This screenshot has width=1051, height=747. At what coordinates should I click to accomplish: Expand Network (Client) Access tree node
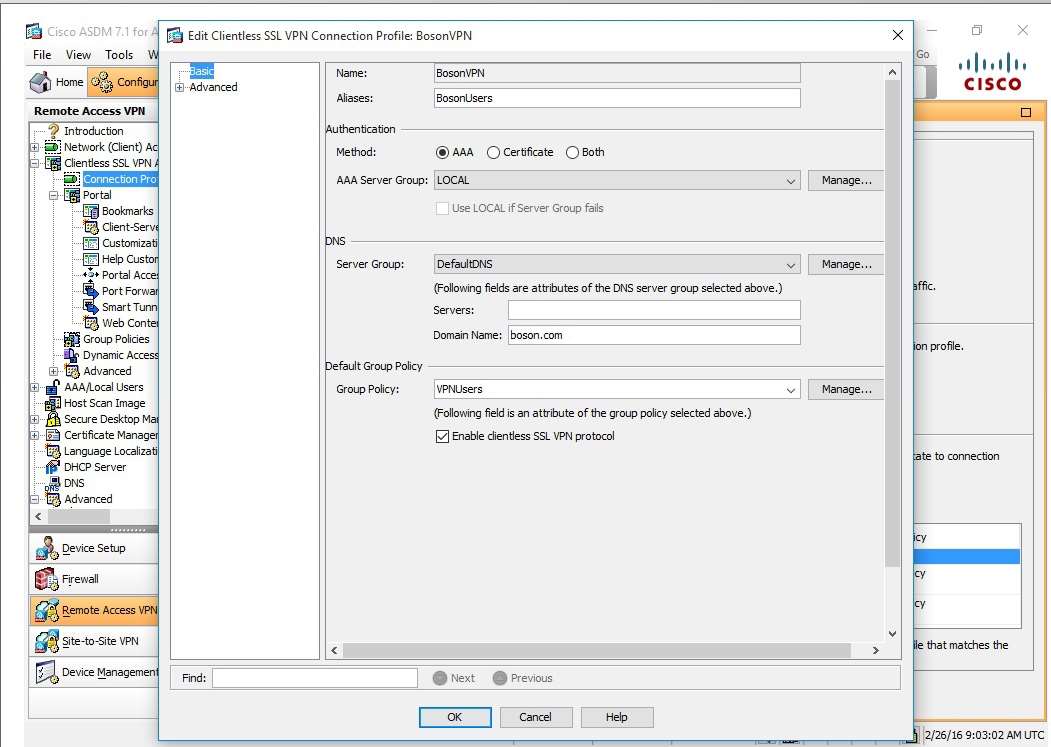point(35,147)
